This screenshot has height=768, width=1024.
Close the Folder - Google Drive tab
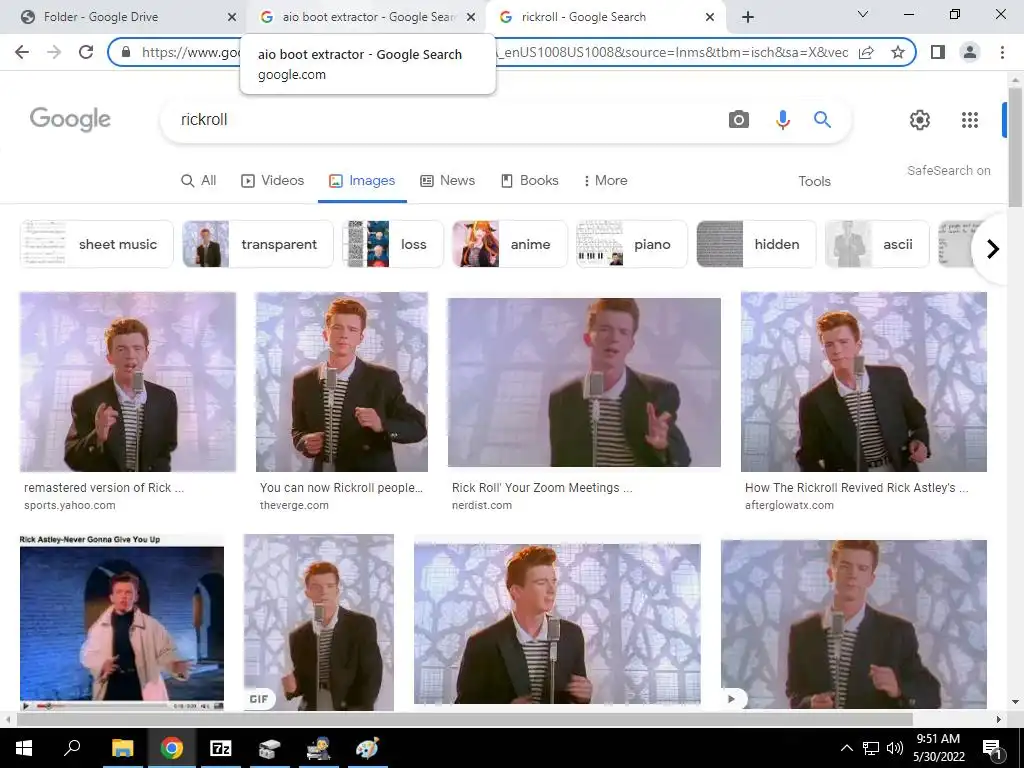(x=231, y=17)
